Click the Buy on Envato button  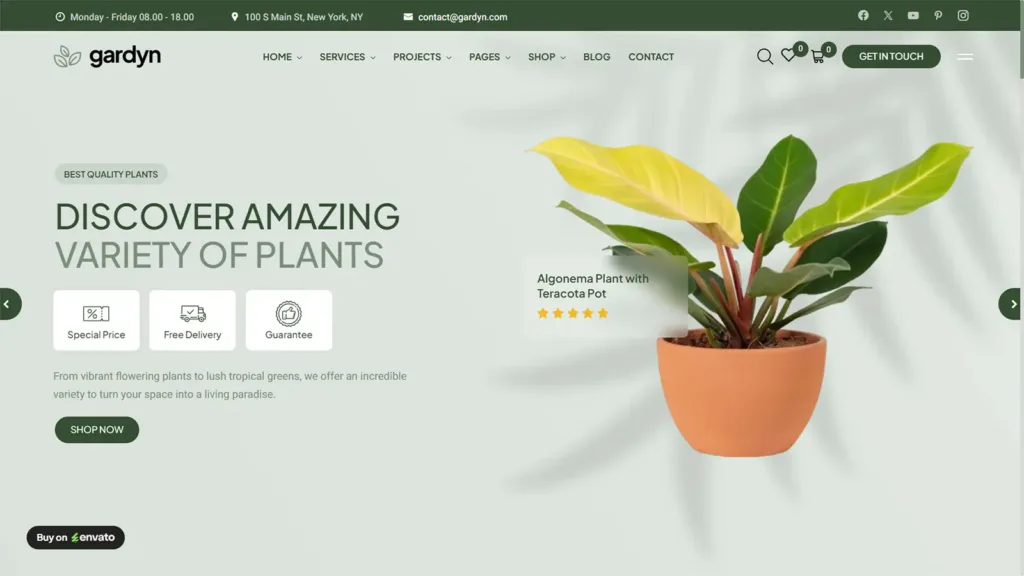[x=76, y=537]
